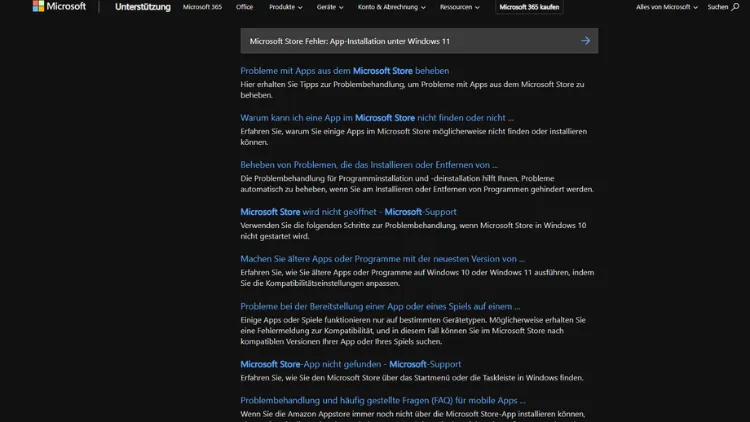Click text 'Erfahren Sie, wie Sie den Microsoft Store'
Image resolution: width=750 pixels, height=422 pixels.
(309, 378)
